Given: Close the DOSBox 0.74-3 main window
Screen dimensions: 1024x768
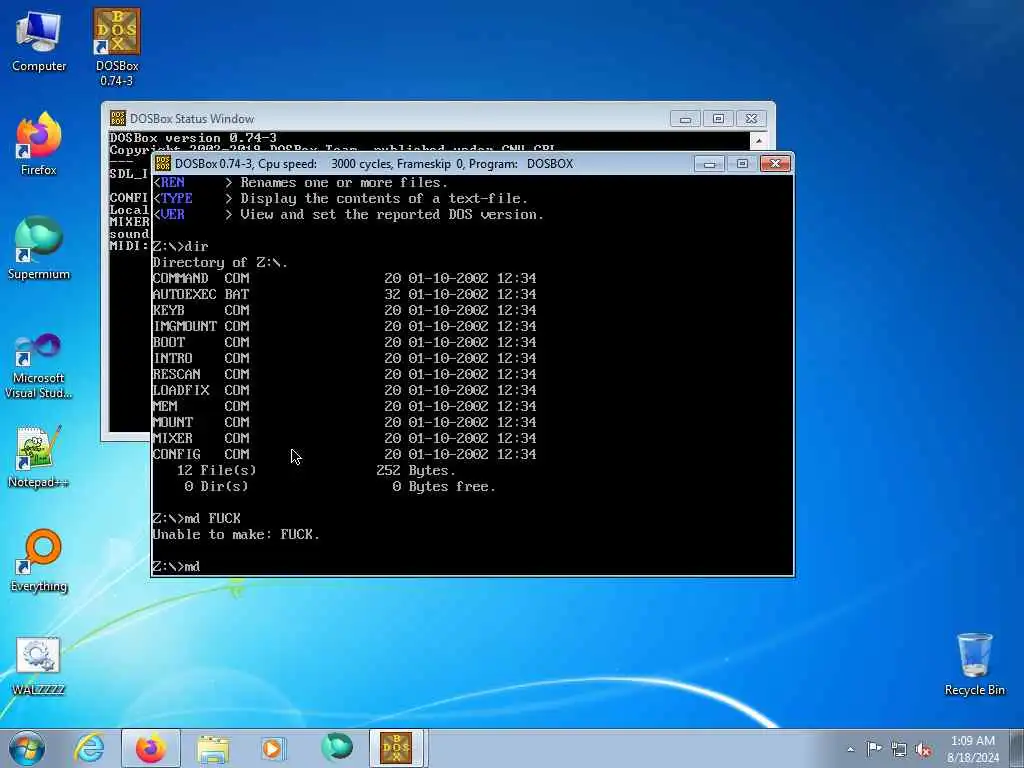Looking at the screenshot, I should (775, 164).
